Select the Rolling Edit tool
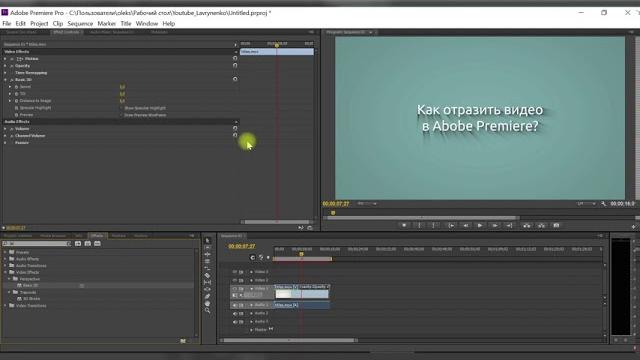This screenshot has height=360, width=640. click(207, 261)
